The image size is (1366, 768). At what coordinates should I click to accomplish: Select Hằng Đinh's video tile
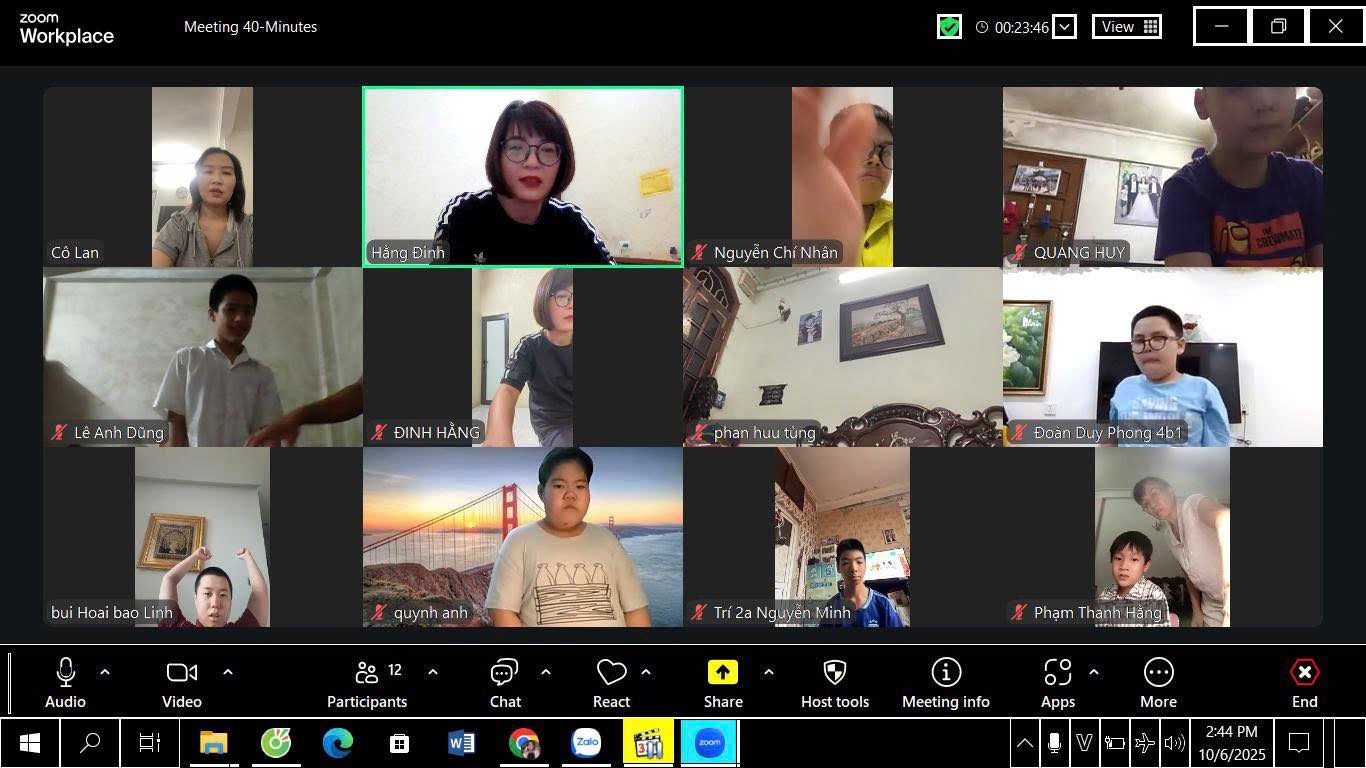coord(523,177)
